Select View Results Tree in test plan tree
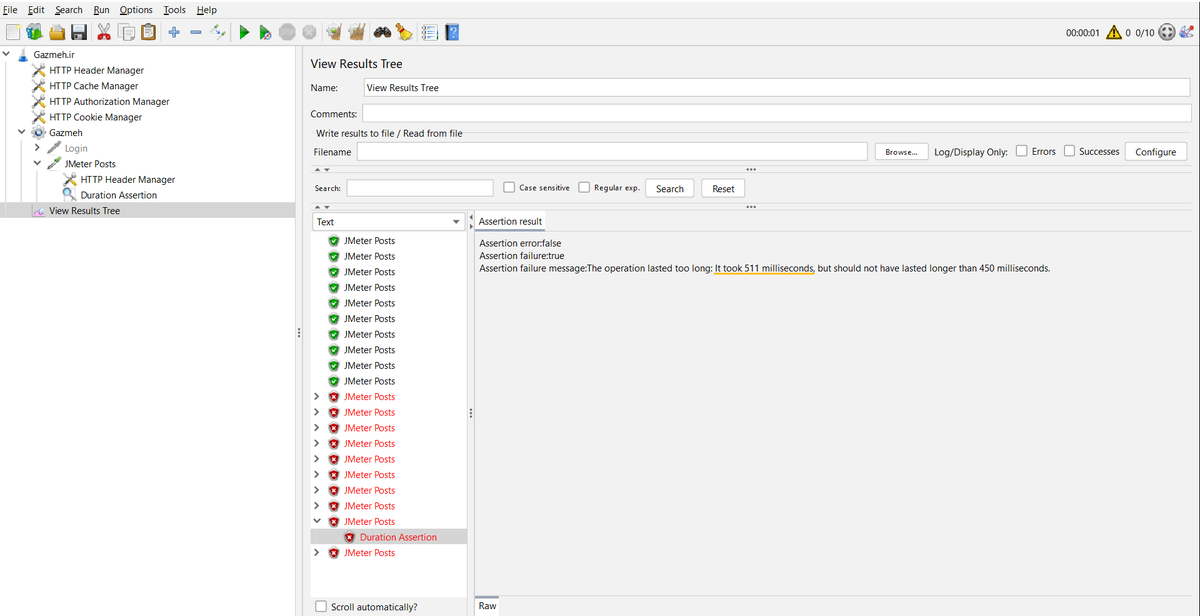The image size is (1200, 616). [x=84, y=211]
